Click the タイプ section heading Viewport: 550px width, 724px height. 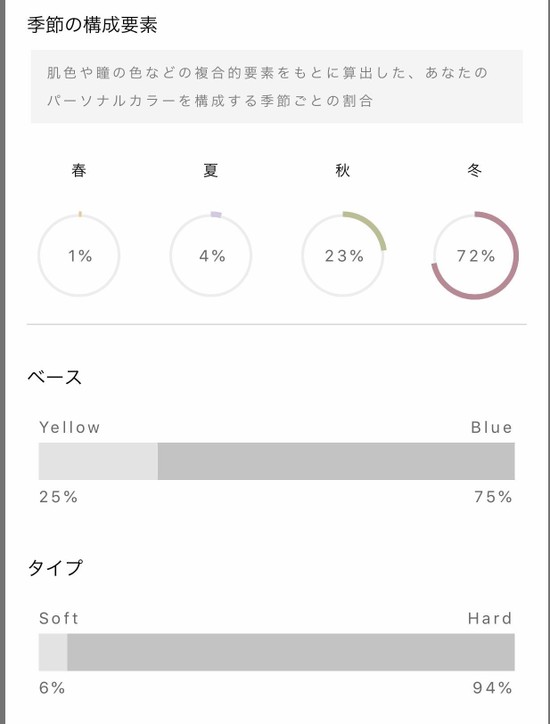[55, 567]
